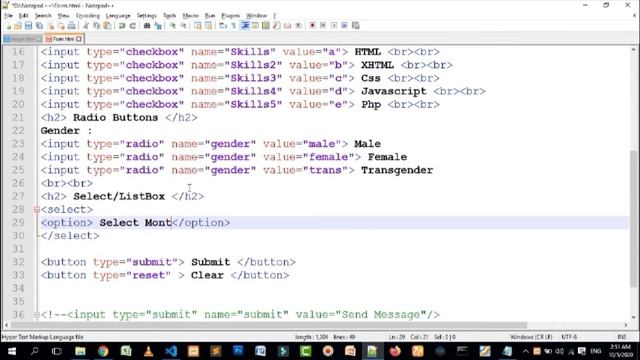
Task: Click the Save All toolbar icon
Action: tap(39, 26)
